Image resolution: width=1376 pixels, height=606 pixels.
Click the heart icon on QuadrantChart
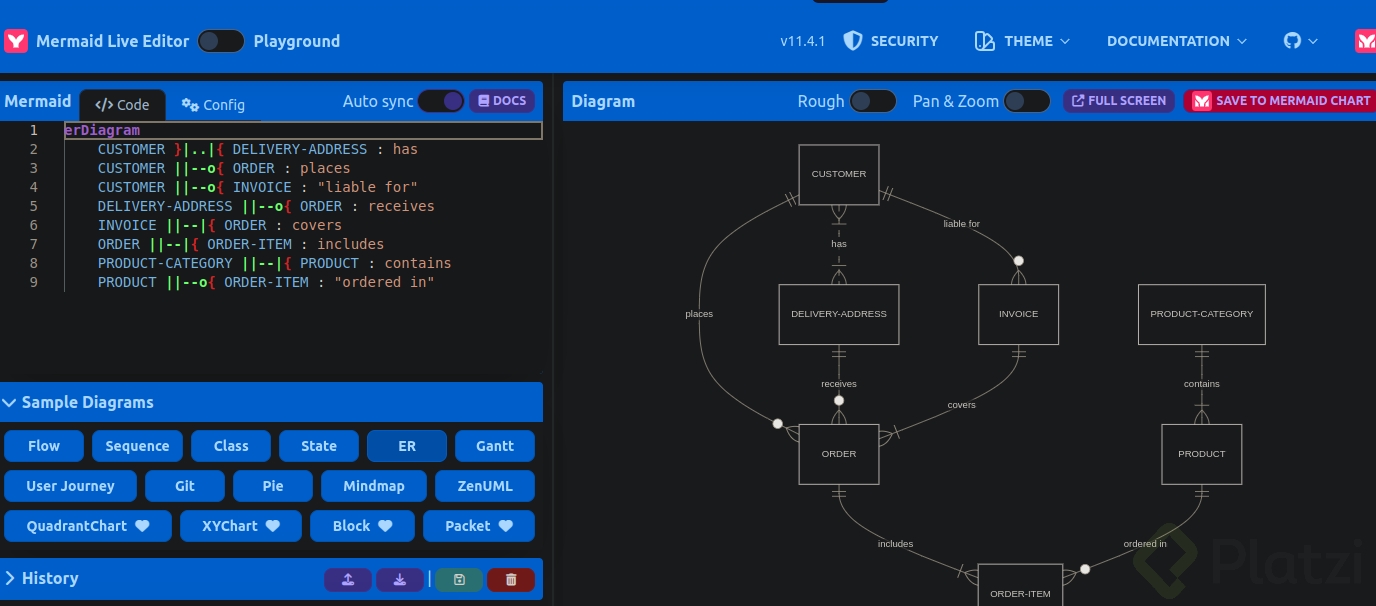(142, 526)
